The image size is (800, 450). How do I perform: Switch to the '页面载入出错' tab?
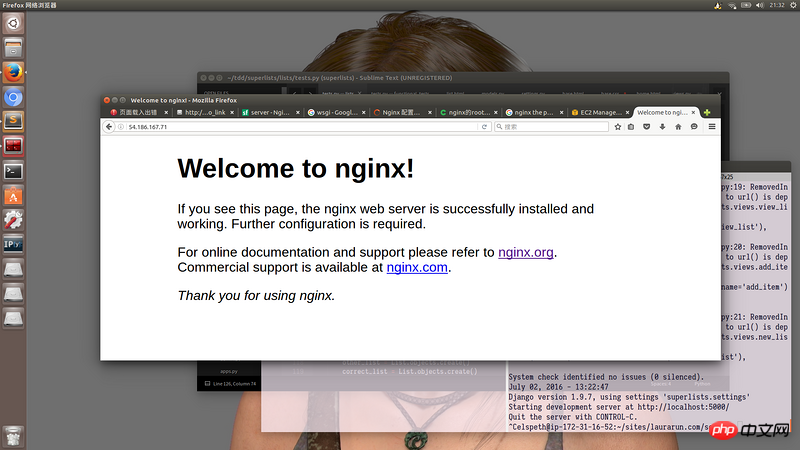coord(138,112)
